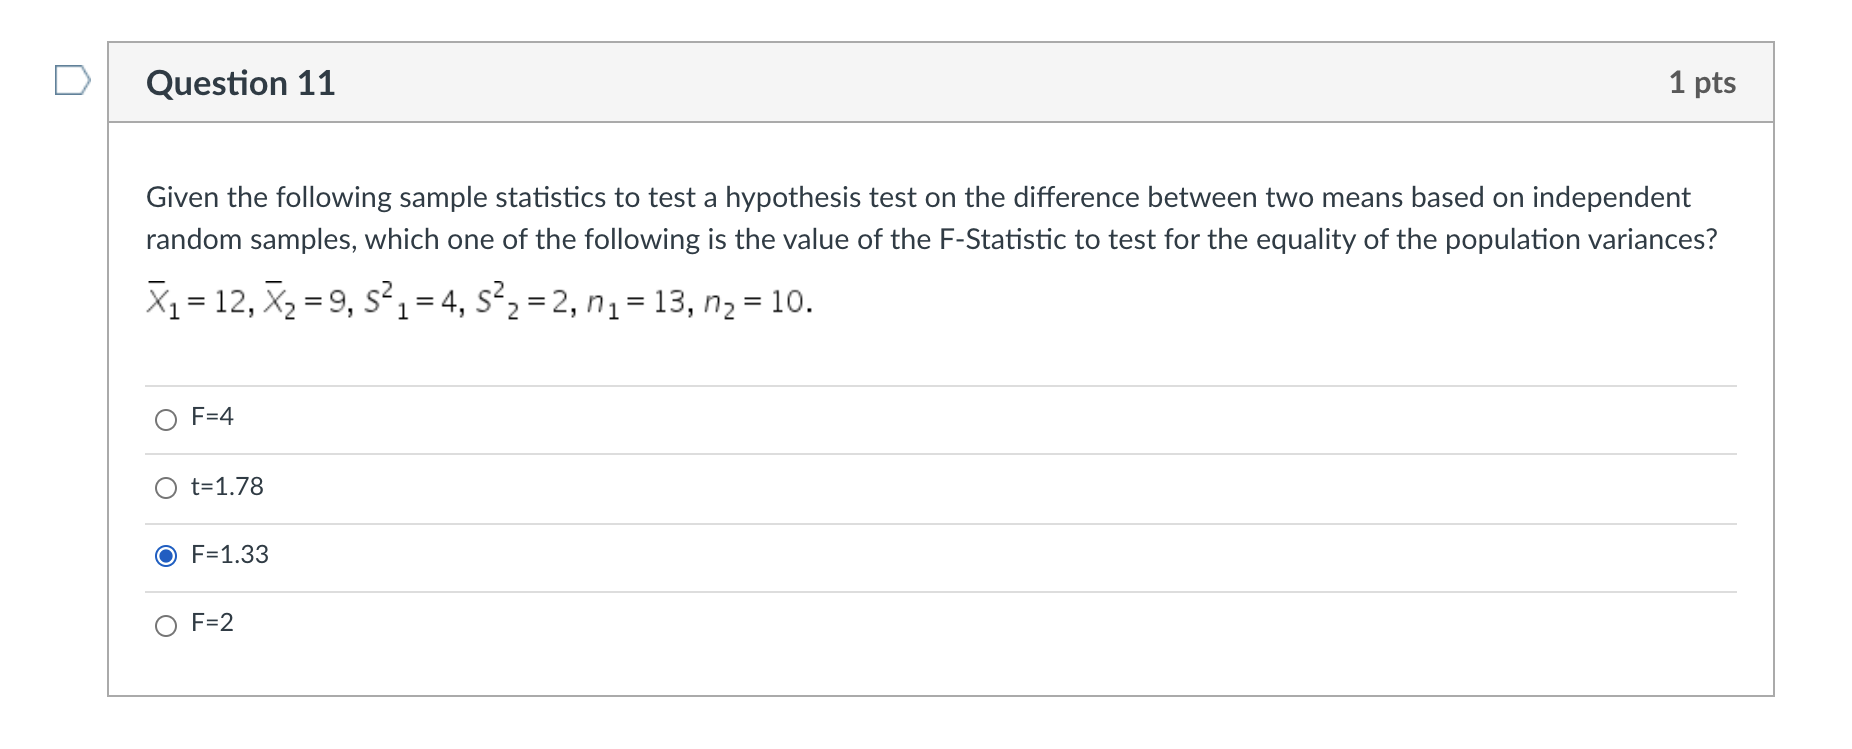Deselect the currently filled F=1.33 radio
Image resolution: width=1852 pixels, height=749 pixels.
tap(166, 556)
